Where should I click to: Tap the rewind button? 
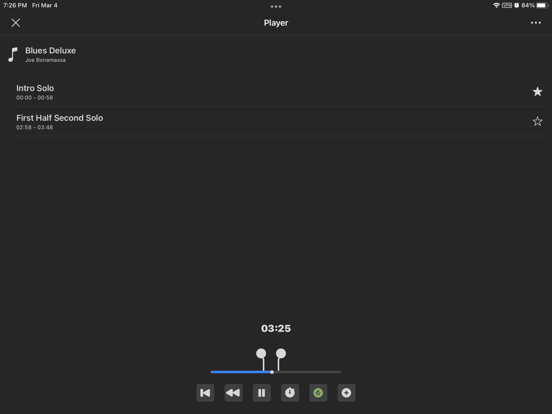pos(233,393)
